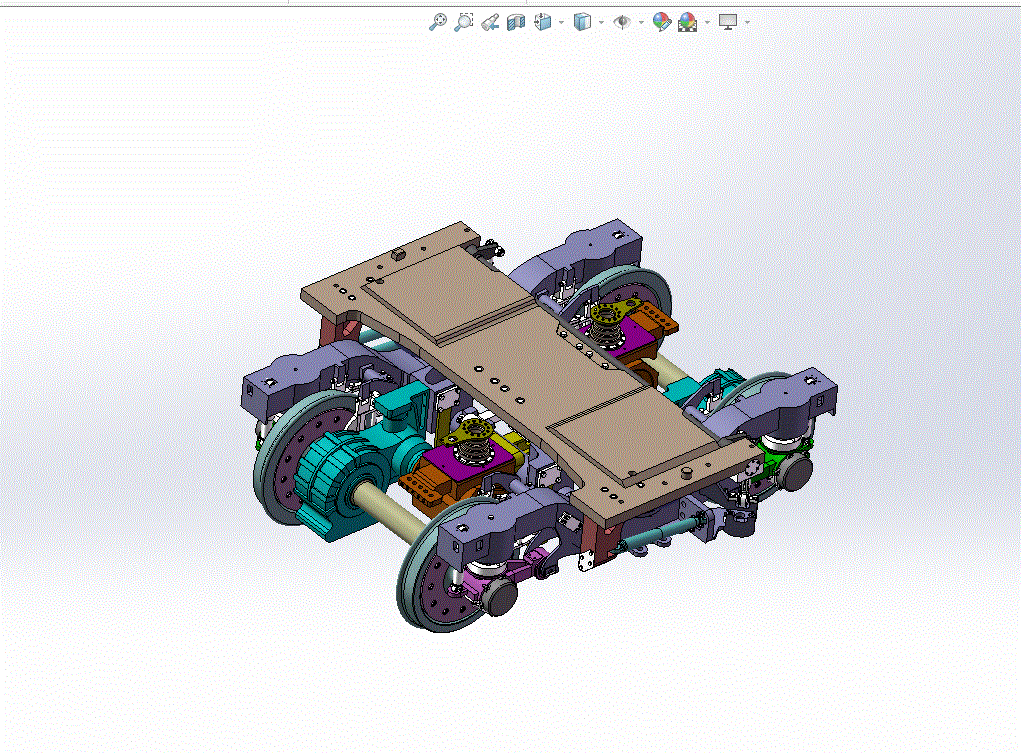The width and height of the screenshot is (1021, 753).
Task: Click the Display Style cube icon
Action: [x=582, y=22]
